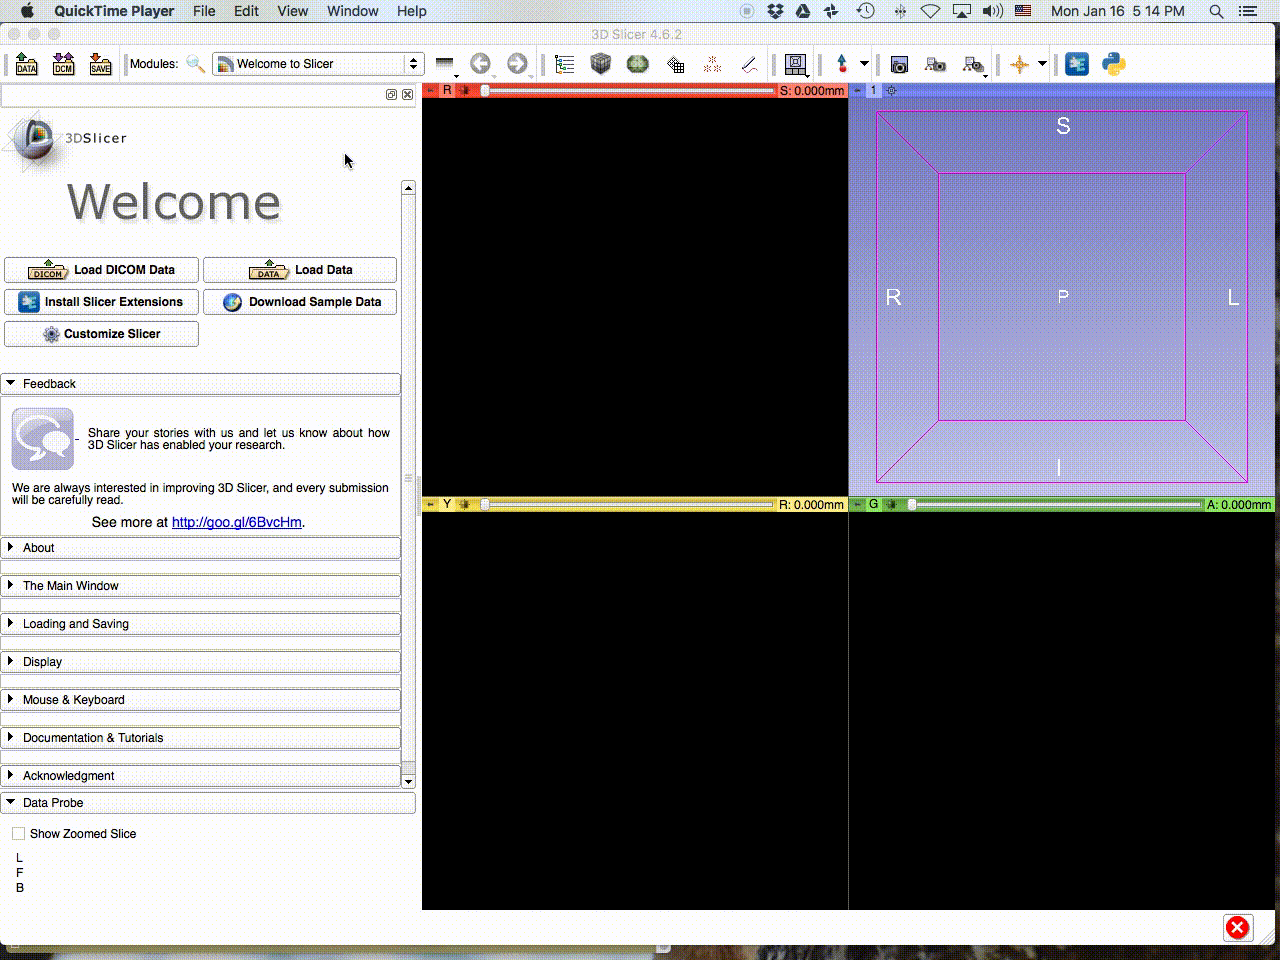Open the Markups fiducials module icon

click(x=712, y=64)
